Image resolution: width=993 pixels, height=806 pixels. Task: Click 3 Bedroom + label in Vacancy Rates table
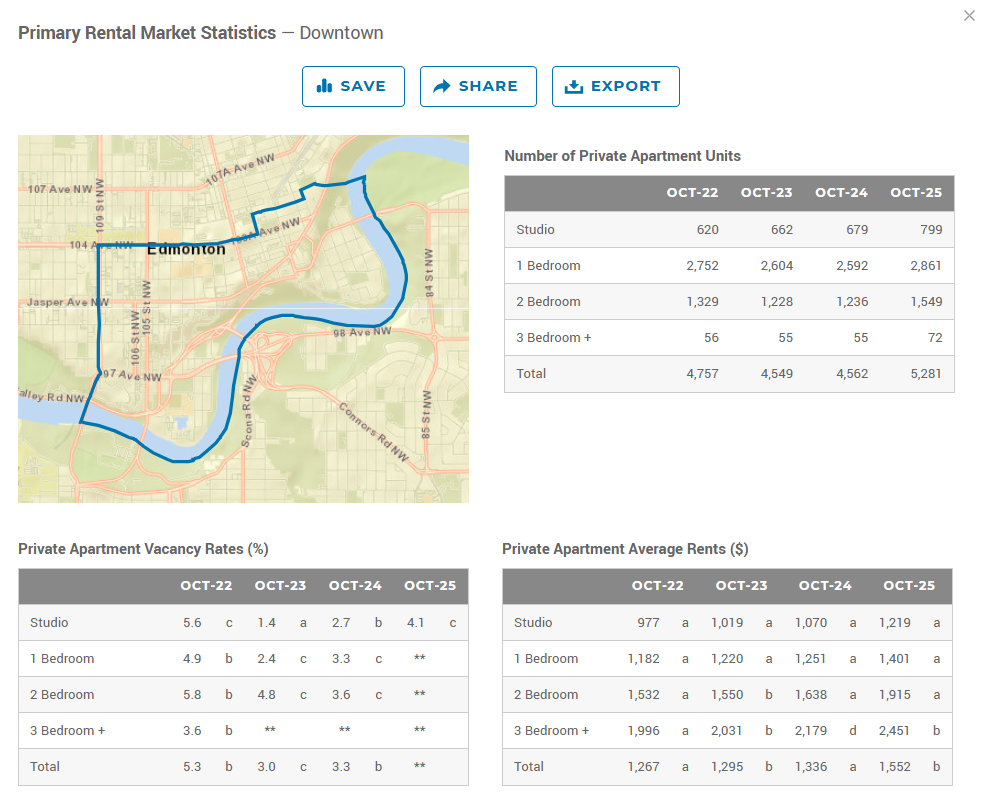67,731
